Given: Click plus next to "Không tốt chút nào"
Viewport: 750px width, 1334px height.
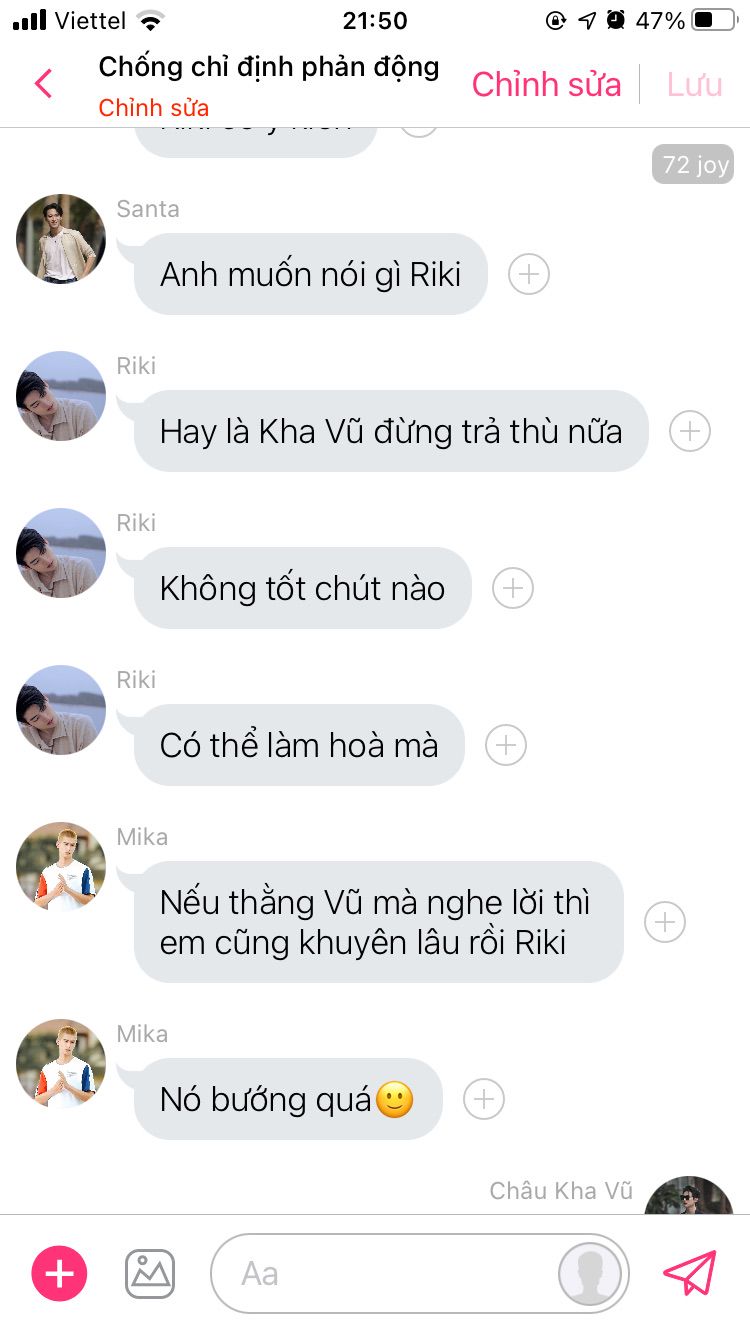Looking at the screenshot, I should [513, 588].
